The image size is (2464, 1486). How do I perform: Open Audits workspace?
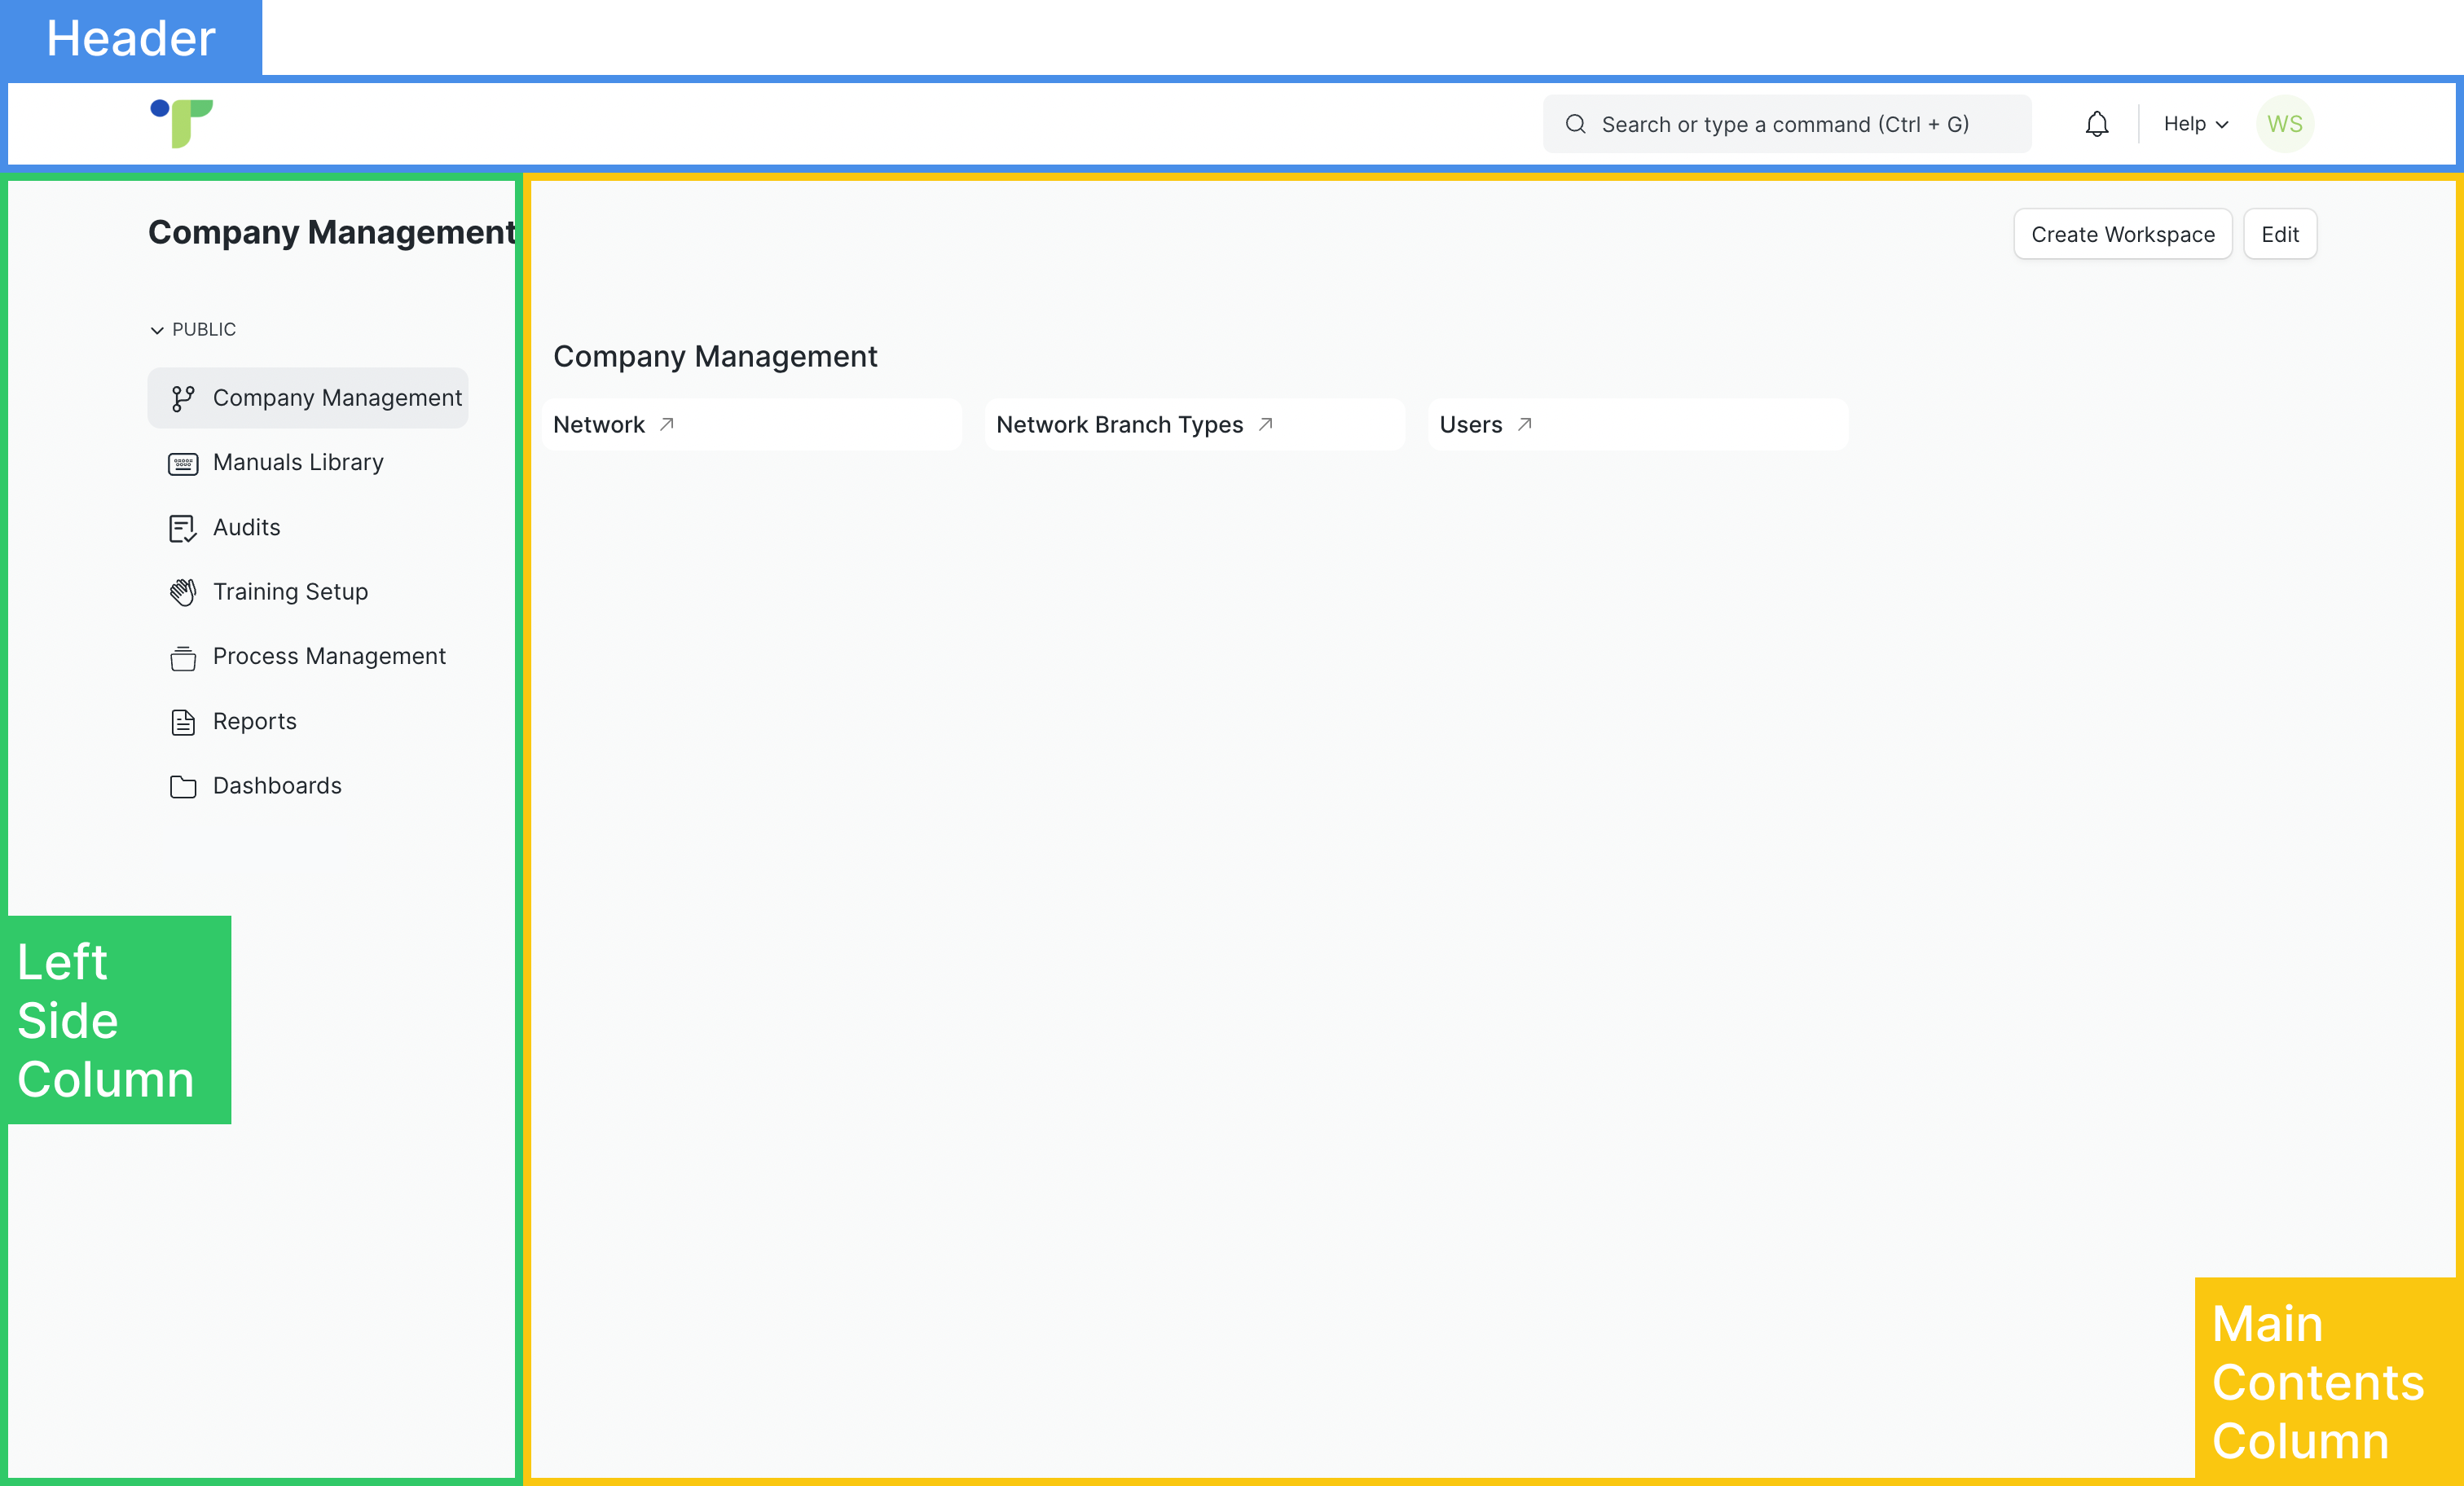click(x=247, y=527)
